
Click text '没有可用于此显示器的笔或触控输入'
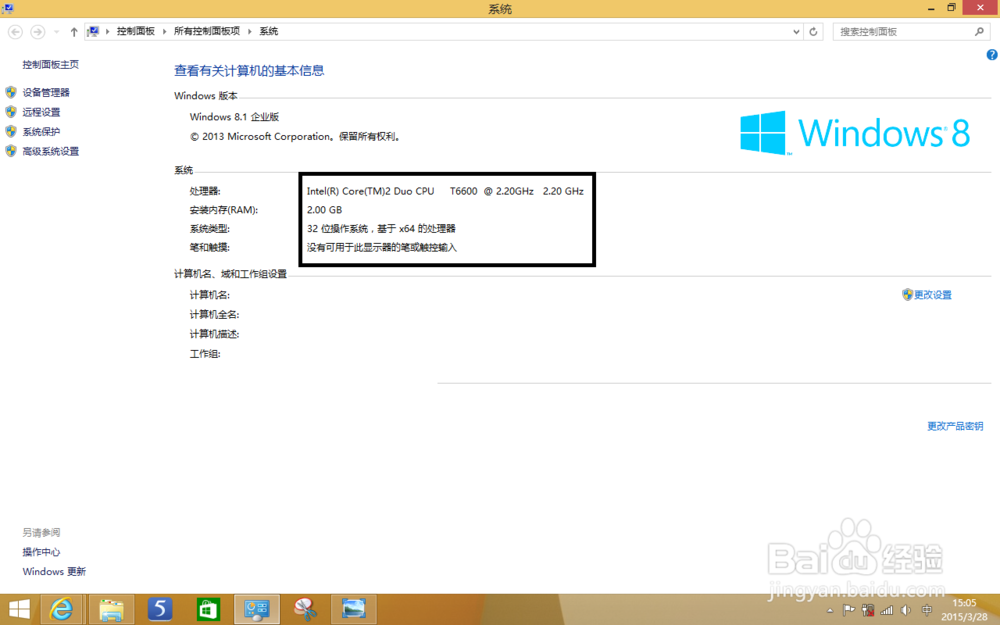pos(382,247)
